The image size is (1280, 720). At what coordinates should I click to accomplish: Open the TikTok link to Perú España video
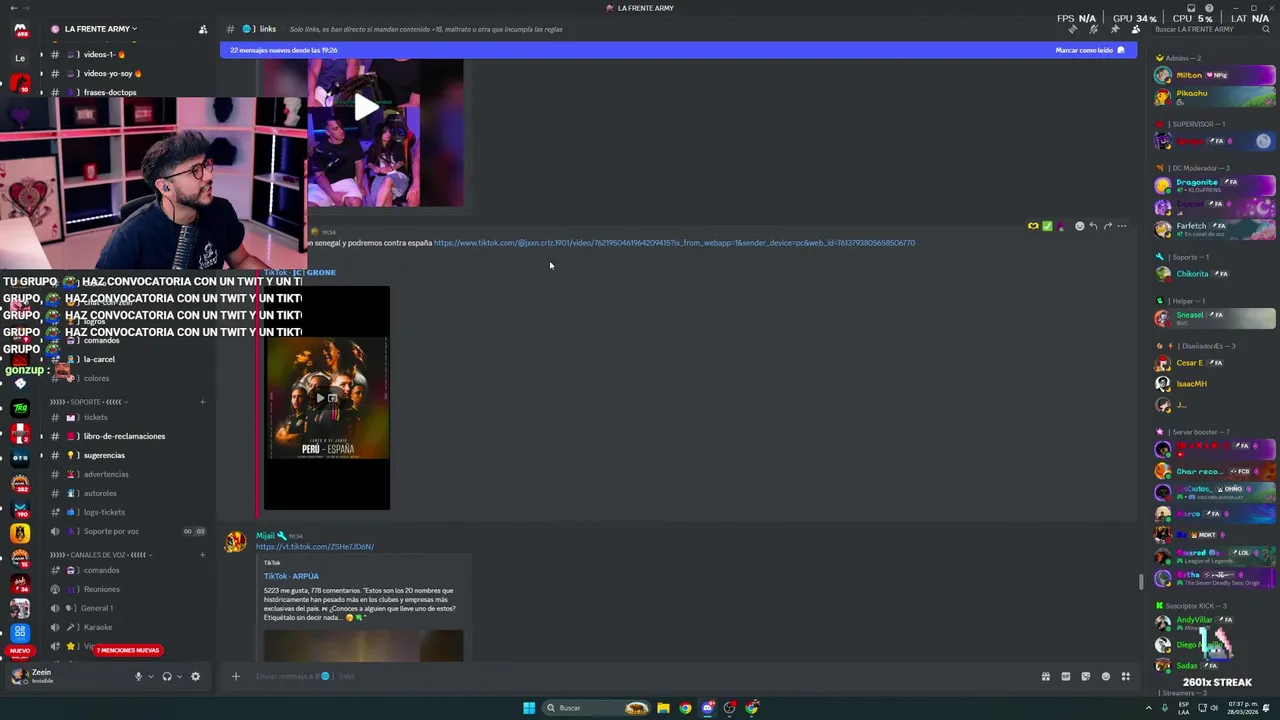[x=674, y=243]
